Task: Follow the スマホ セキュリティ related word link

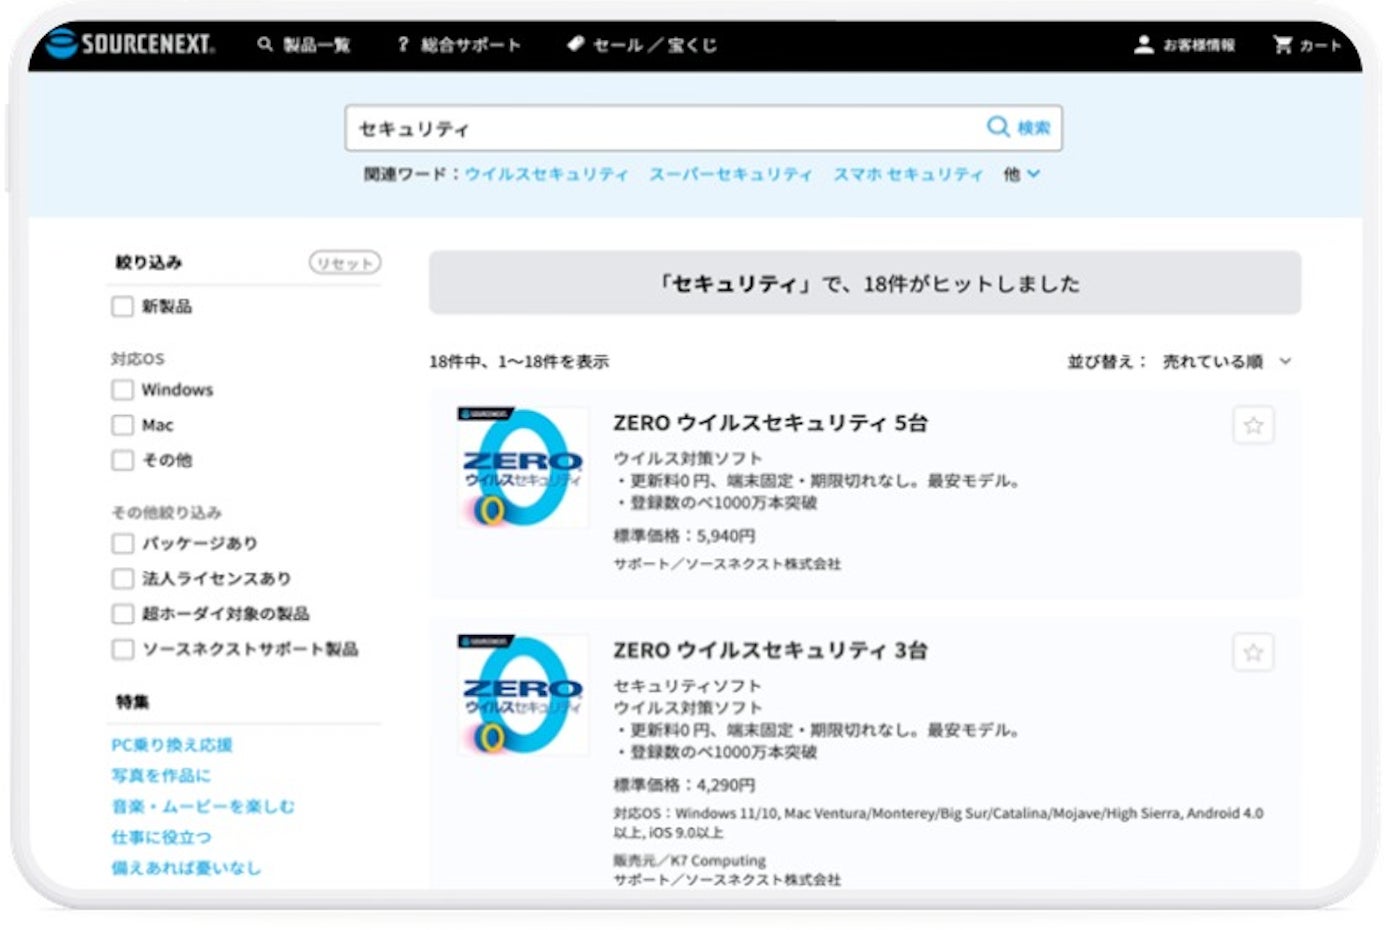Action: click(x=909, y=174)
